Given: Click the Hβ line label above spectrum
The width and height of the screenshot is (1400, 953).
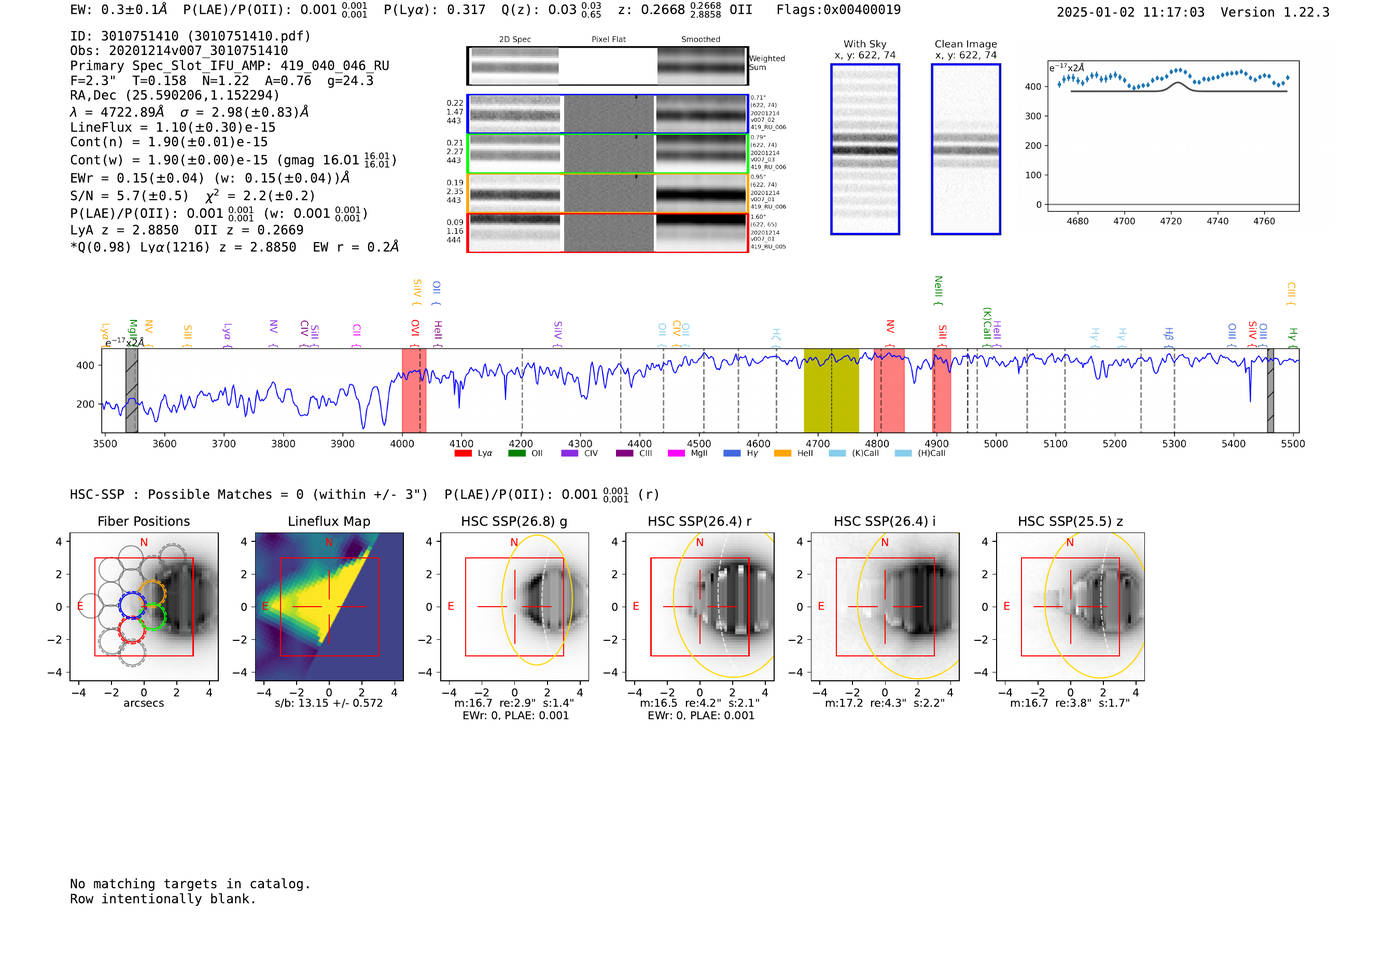Looking at the screenshot, I should [x=1168, y=335].
